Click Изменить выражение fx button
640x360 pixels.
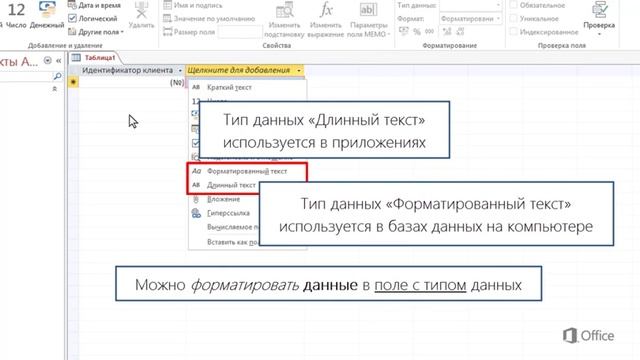click(326, 20)
